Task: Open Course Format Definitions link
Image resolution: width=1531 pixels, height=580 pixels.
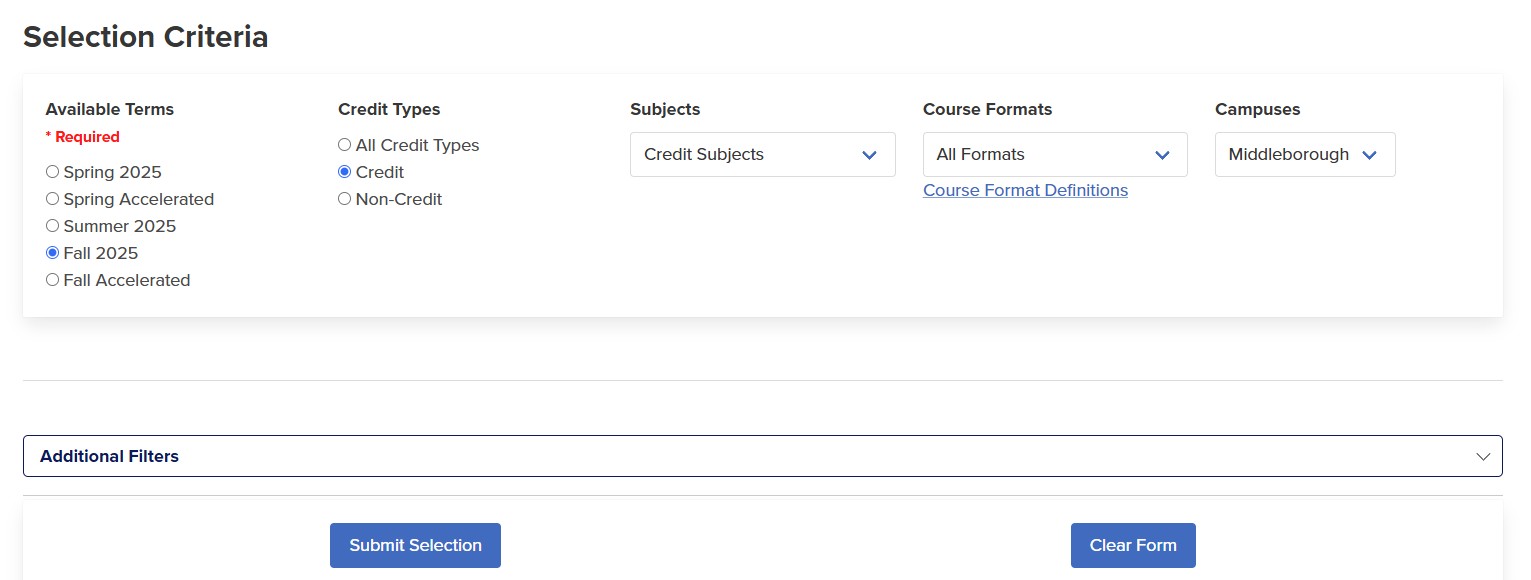Action: click(1025, 190)
